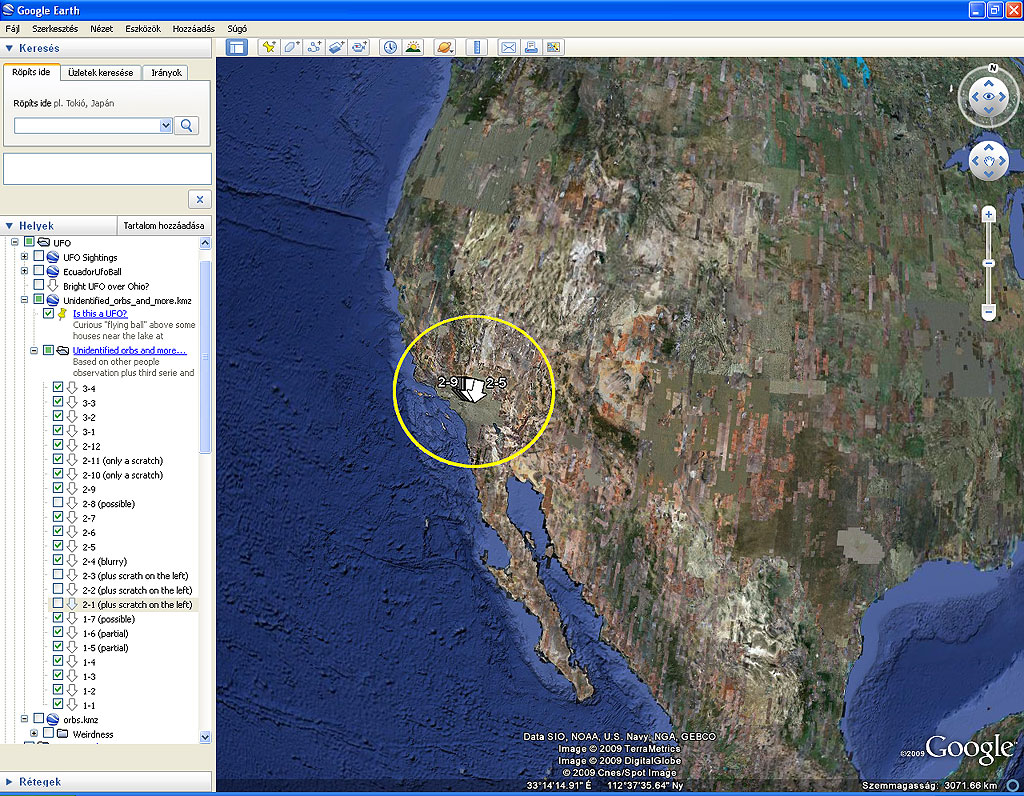Add a path using the toolbar icon
1024x796 pixels.
click(x=314, y=47)
